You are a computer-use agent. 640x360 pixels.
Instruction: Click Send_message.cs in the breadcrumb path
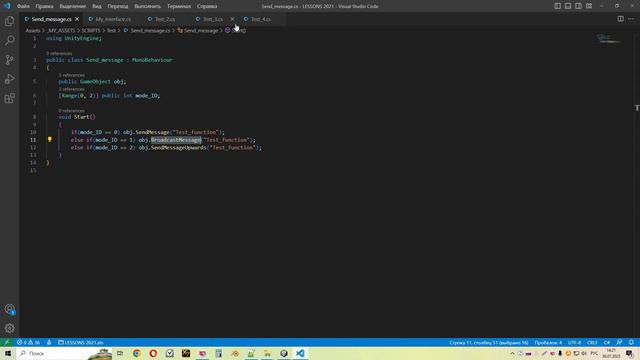coord(147,31)
